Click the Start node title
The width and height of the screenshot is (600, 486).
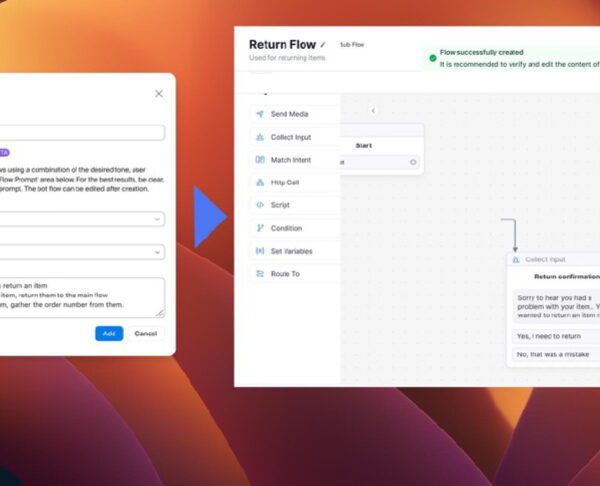(x=364, y=145)
